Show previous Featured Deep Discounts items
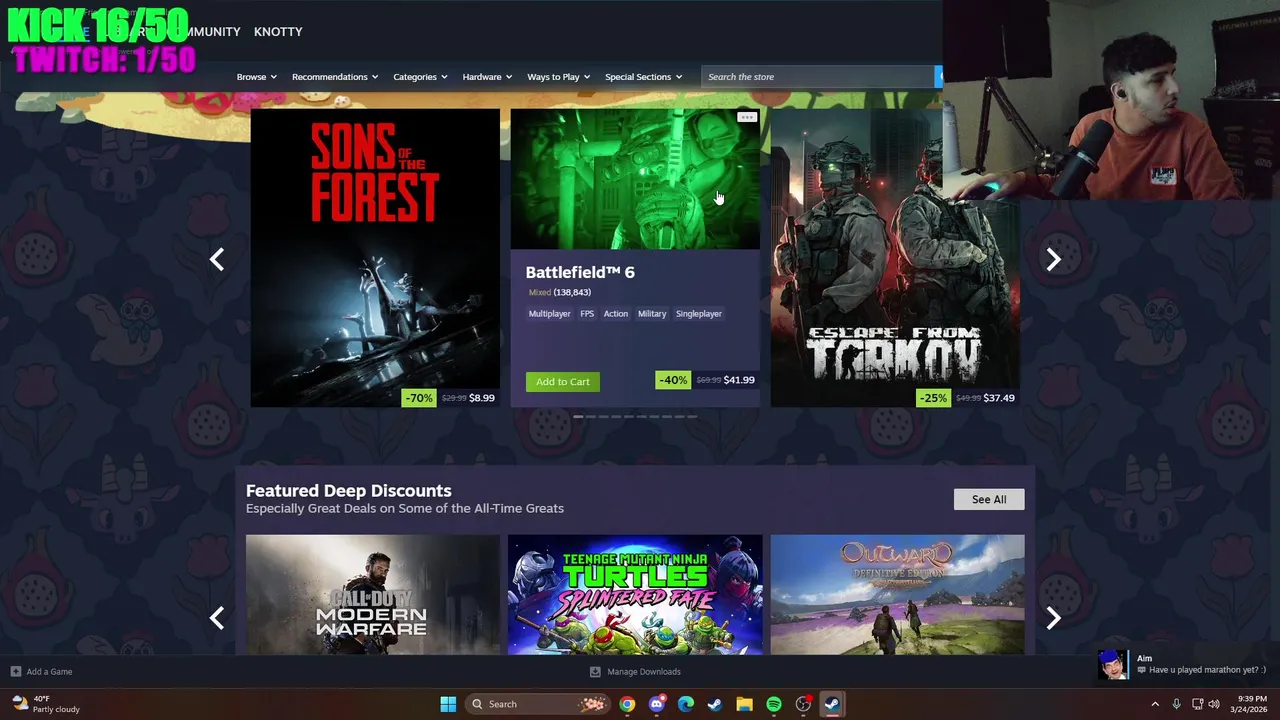This screenshot has width=1280, height=720. click(x=217, y=618)
